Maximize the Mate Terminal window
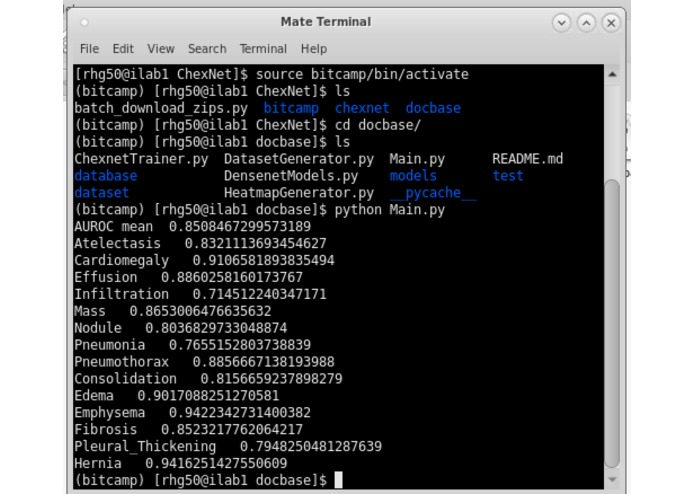The height and width of the screenshot is (494, 695). pyautogui.click(x=586, y=22)
